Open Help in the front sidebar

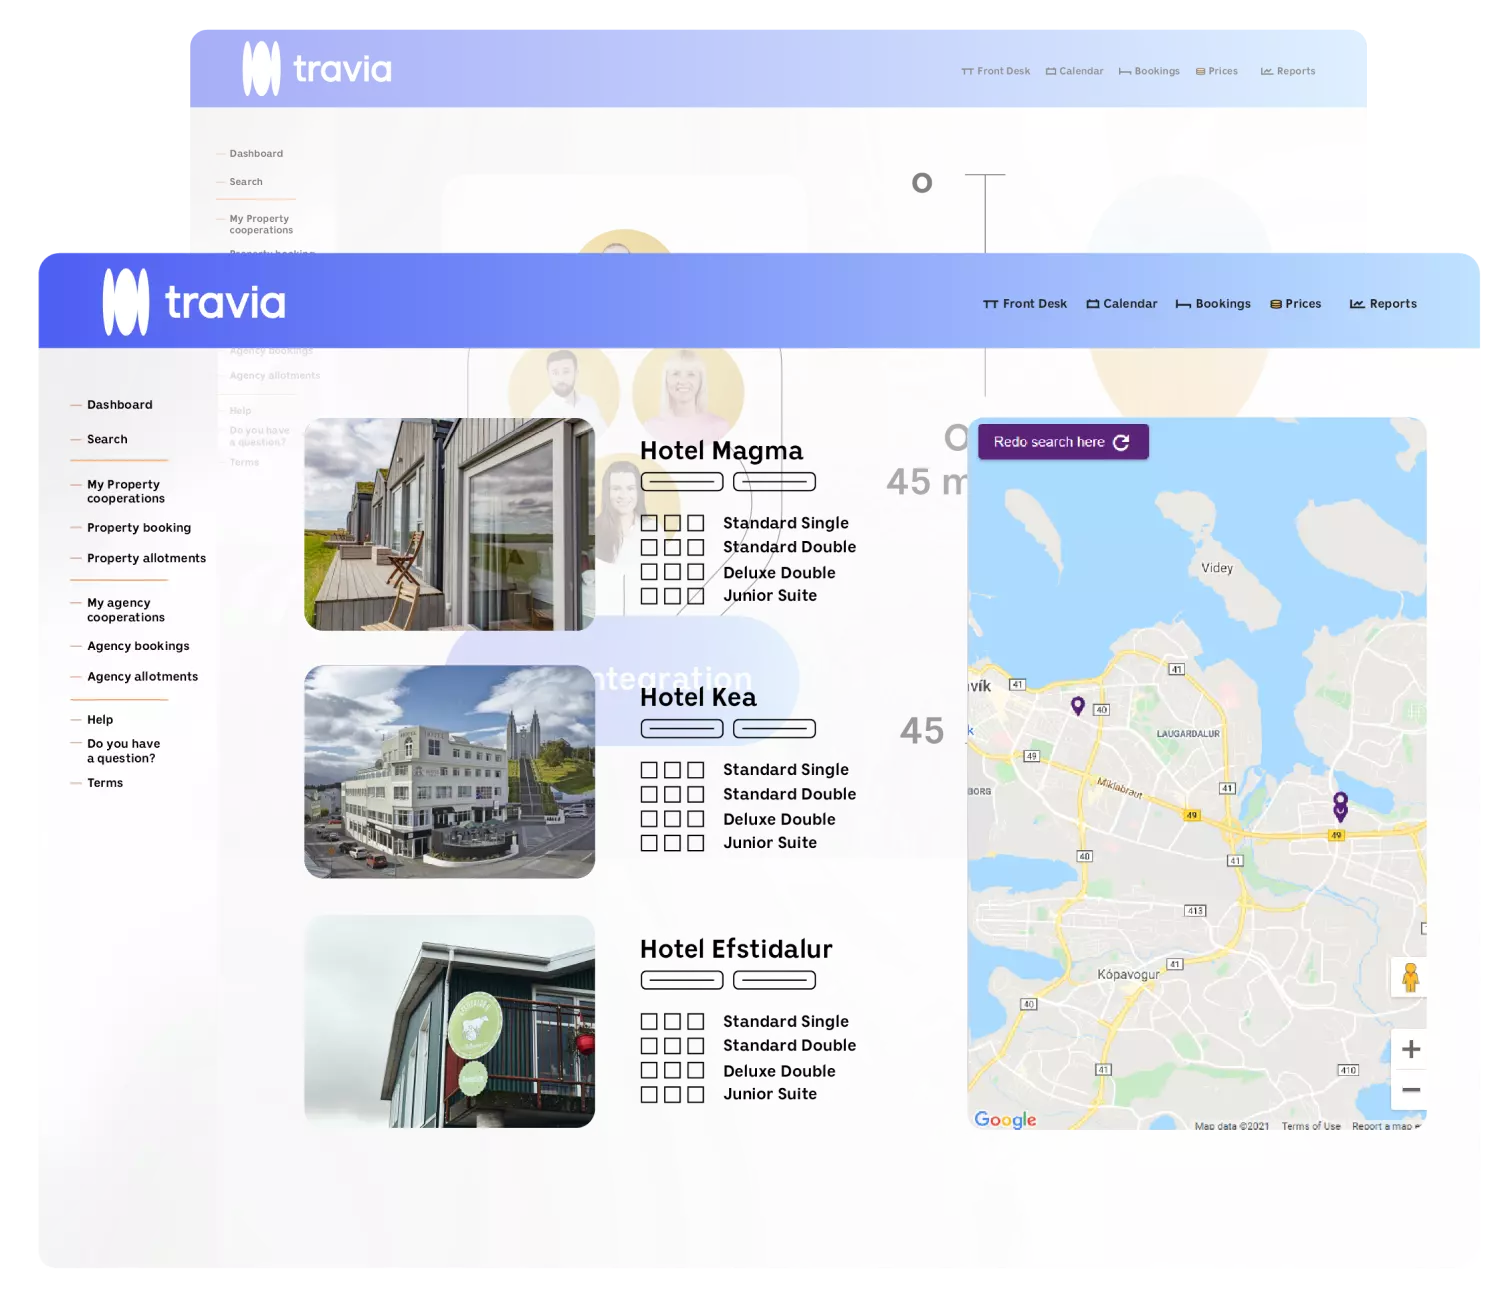click(100, 720)
